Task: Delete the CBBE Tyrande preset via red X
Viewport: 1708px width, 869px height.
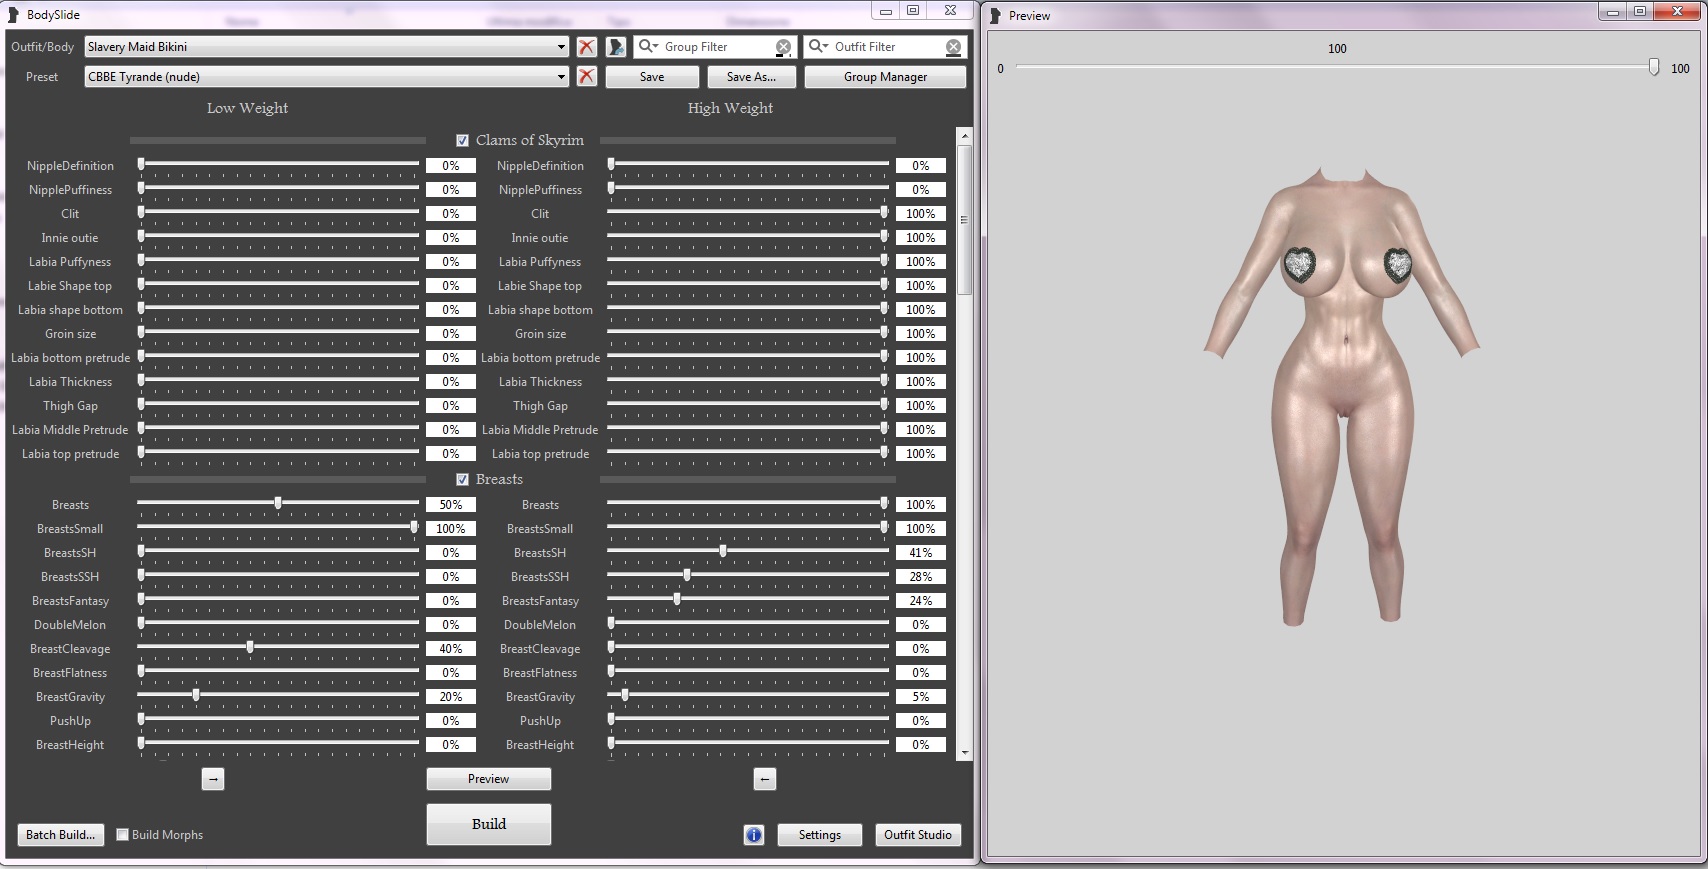Action: (587, 77)
